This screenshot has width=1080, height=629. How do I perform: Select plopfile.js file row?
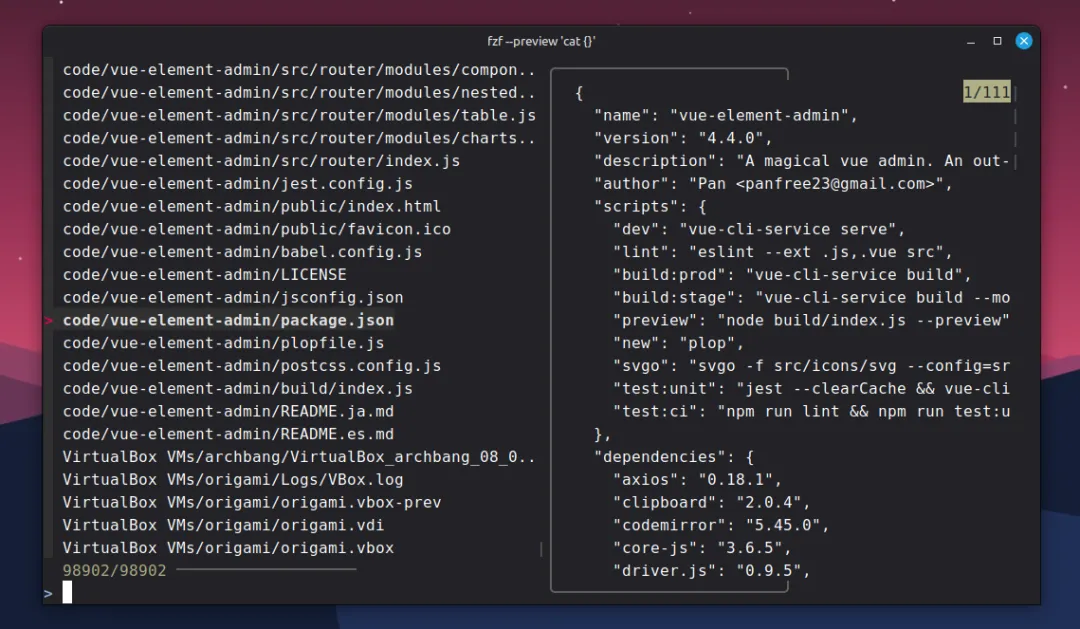[223, 342]
